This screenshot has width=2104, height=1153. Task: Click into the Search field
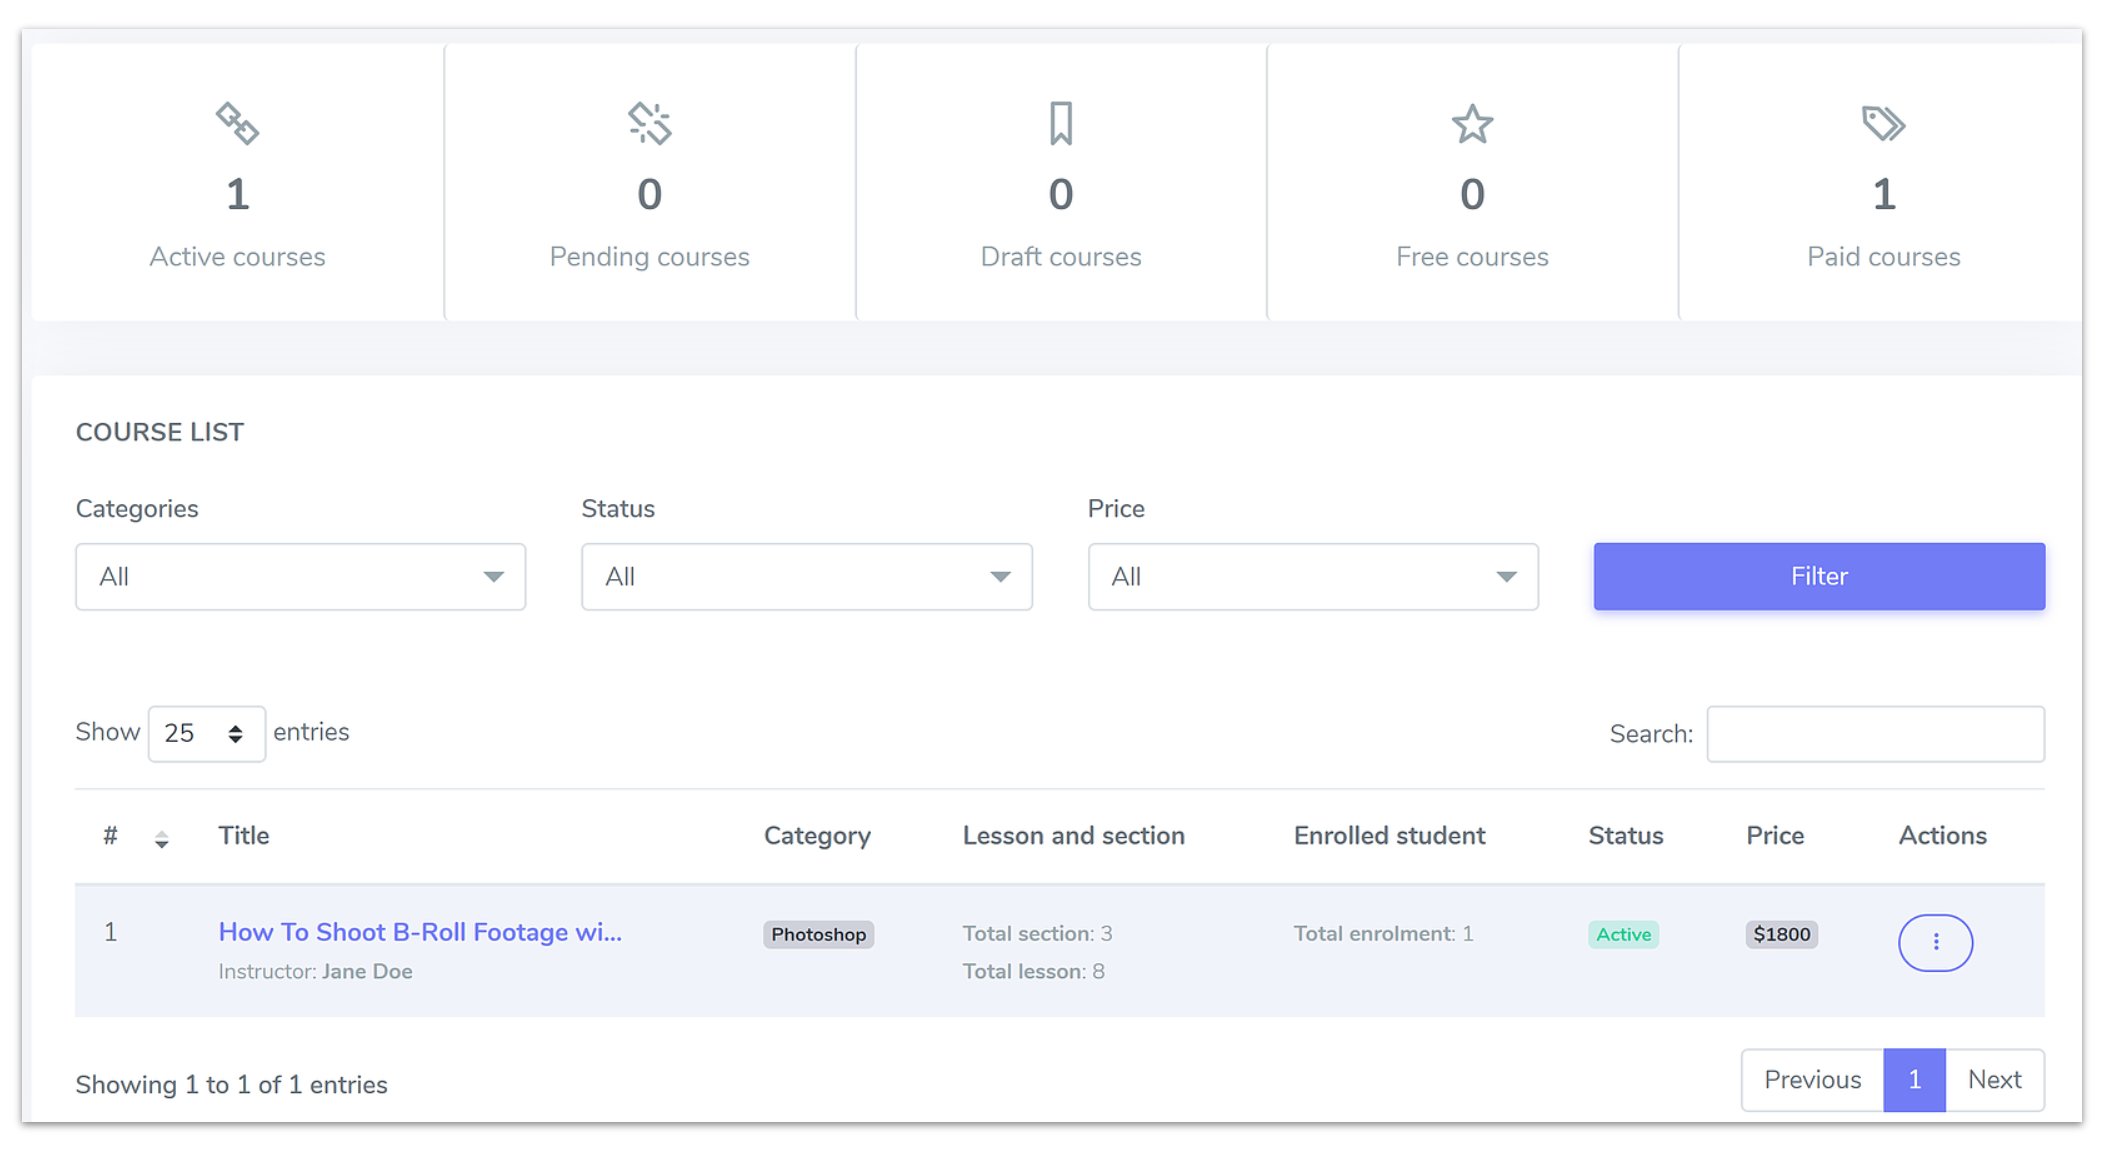click(1875, 734)
